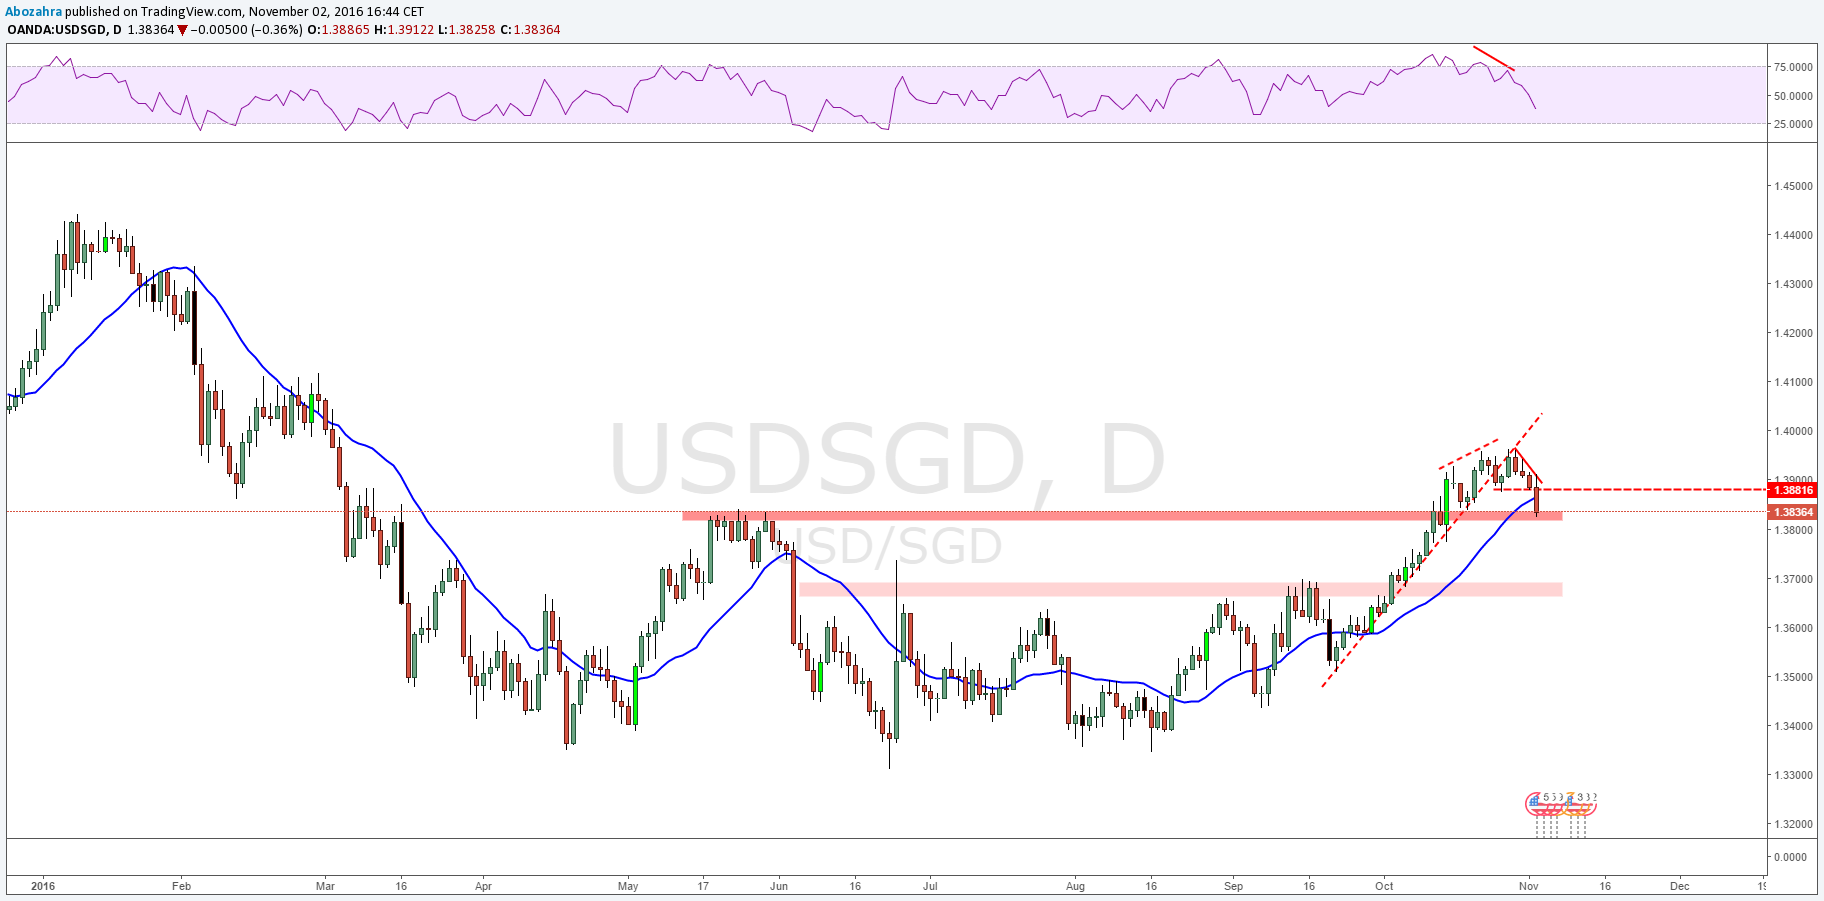Click the Sep label on the time axis

pyautogui.click(x=1233, y=886)
